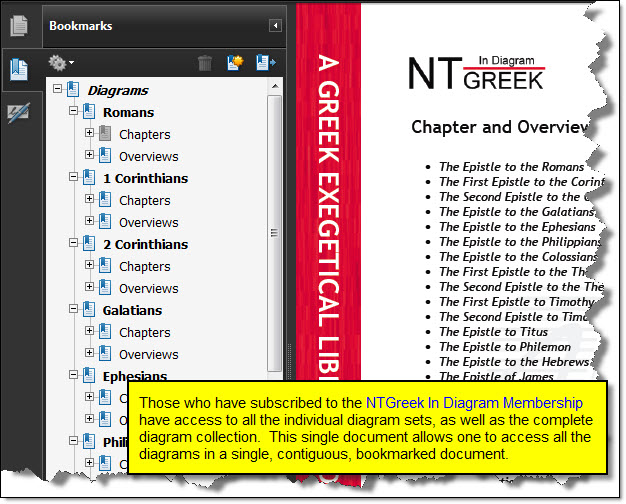626x504 pixels.
Task: Expand Overviews under 1 Corinthians
Action: click(89, 222)
